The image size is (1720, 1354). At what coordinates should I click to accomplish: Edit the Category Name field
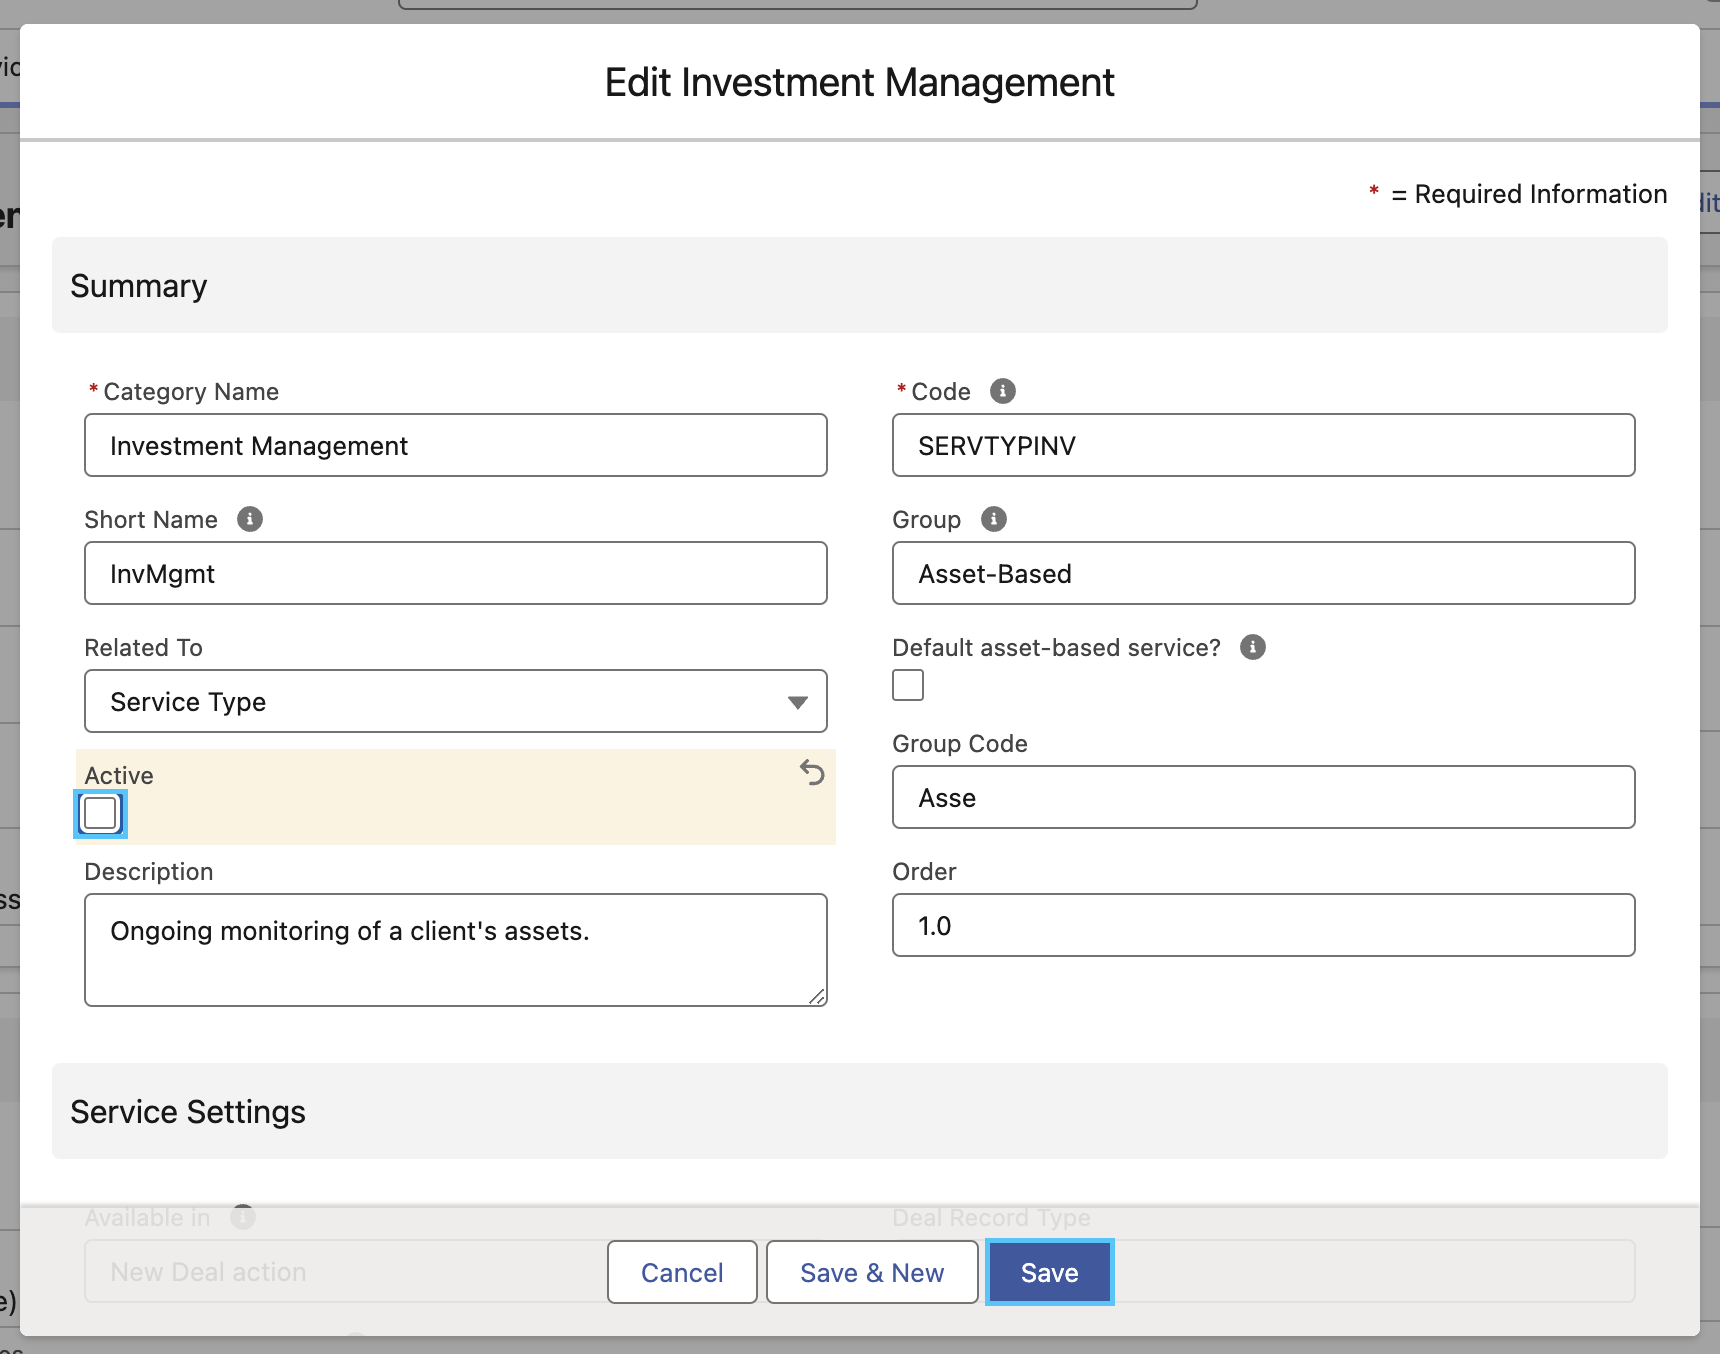point(456,445)
